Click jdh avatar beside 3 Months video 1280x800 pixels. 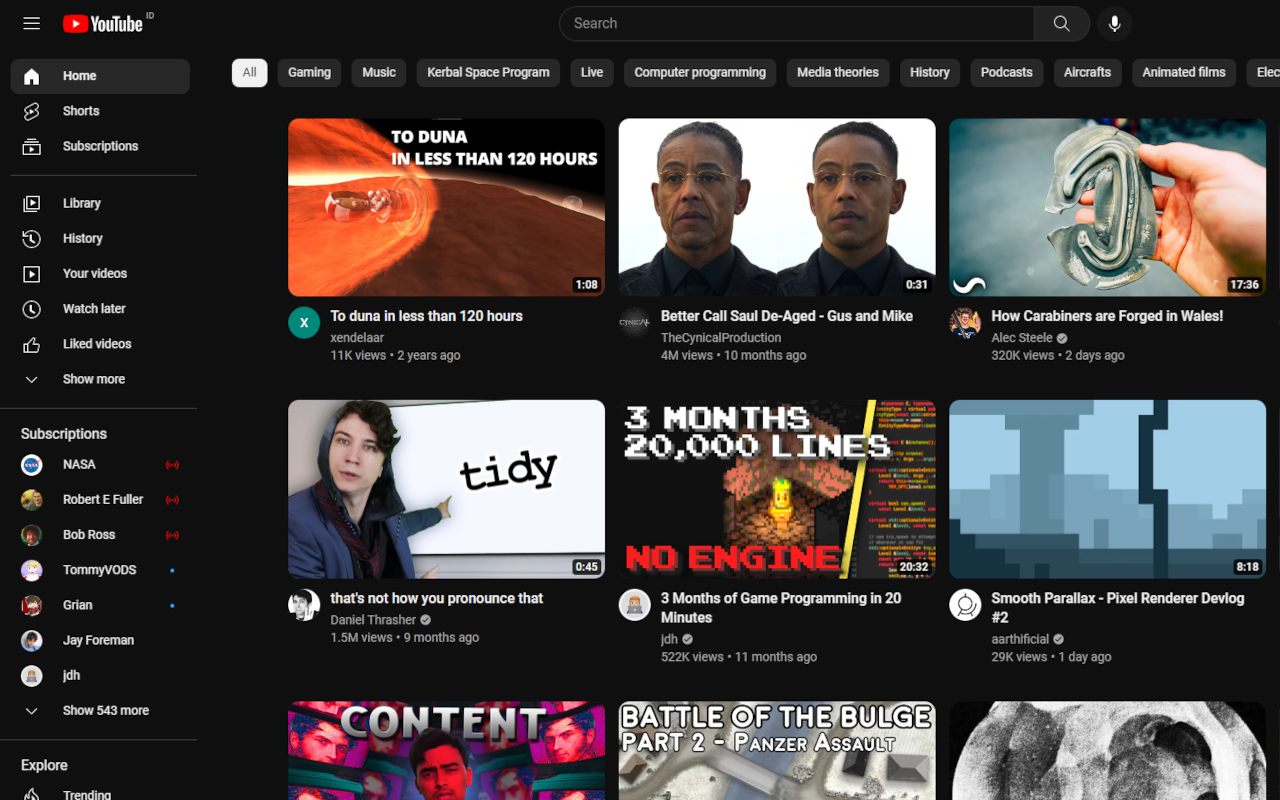tap(635, 605)
